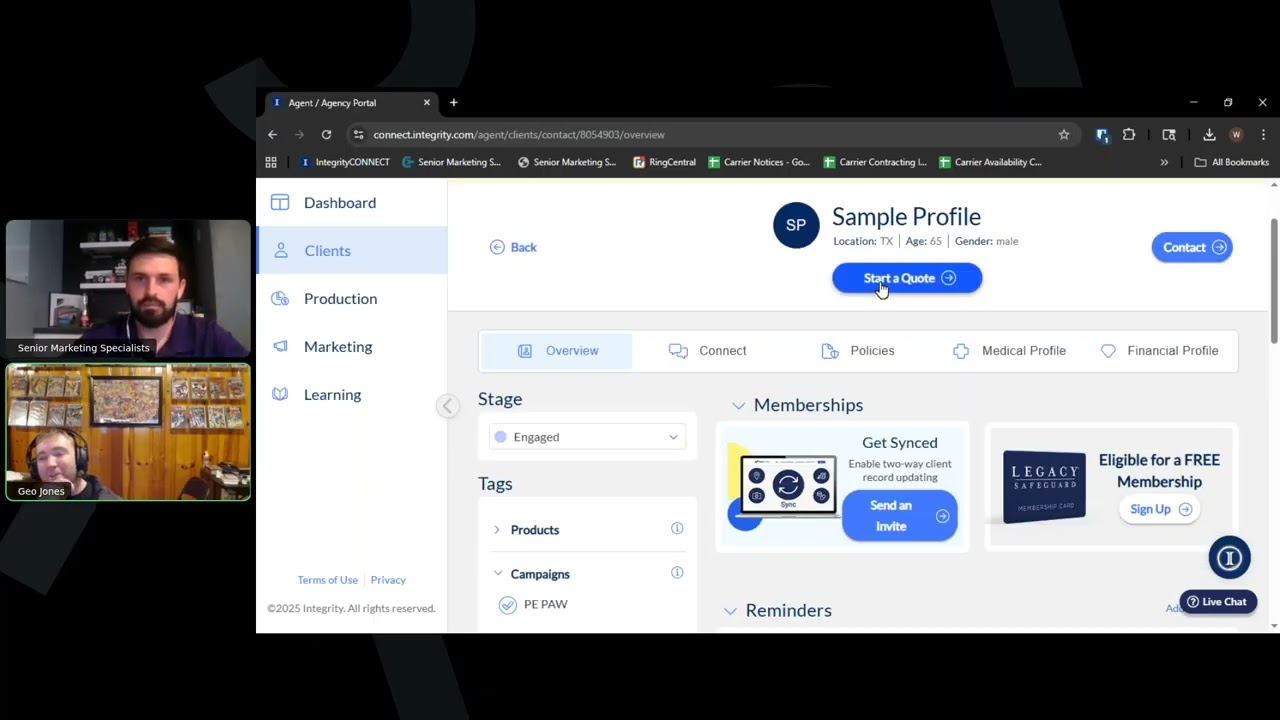Image resolution: width=1280 pixels, height=720 pixels.
Task: Open the Terms of Use link
Action: (327, 580)
